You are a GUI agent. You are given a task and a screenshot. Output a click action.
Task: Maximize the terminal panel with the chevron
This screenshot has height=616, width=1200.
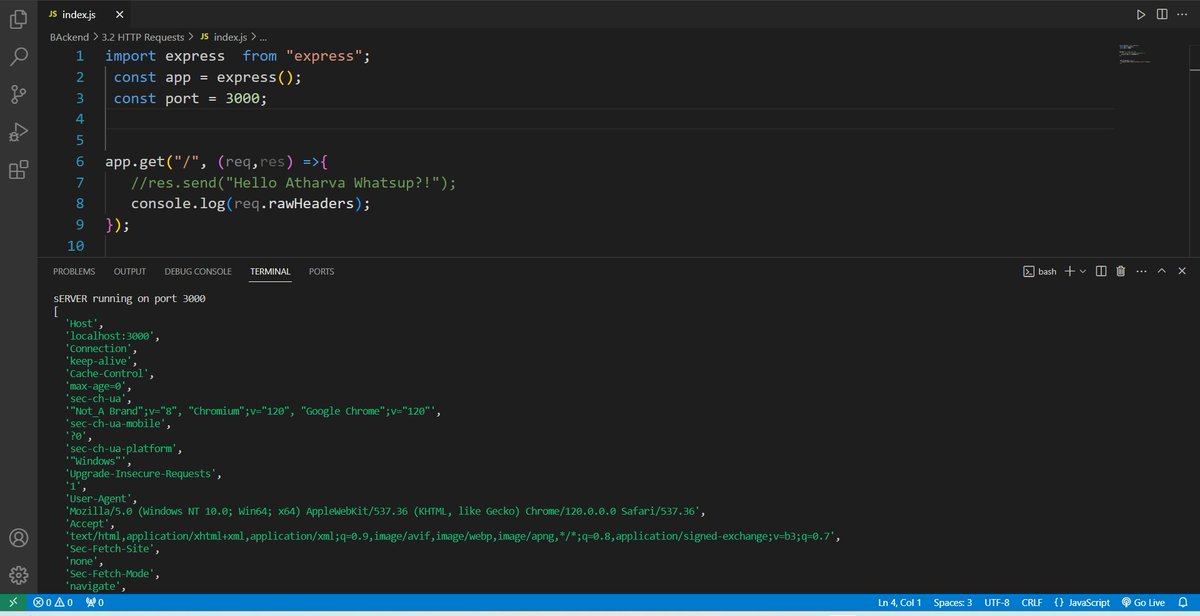[x=1161, y=270]
